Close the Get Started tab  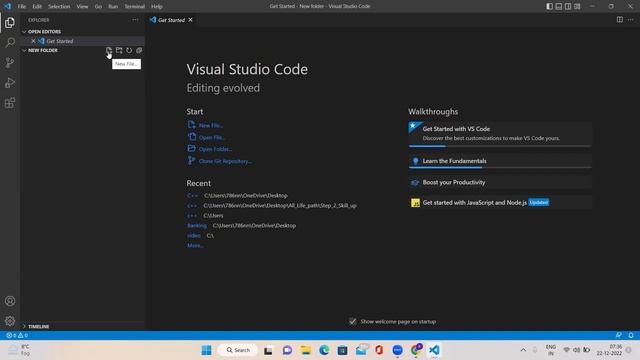pos(191,20)
